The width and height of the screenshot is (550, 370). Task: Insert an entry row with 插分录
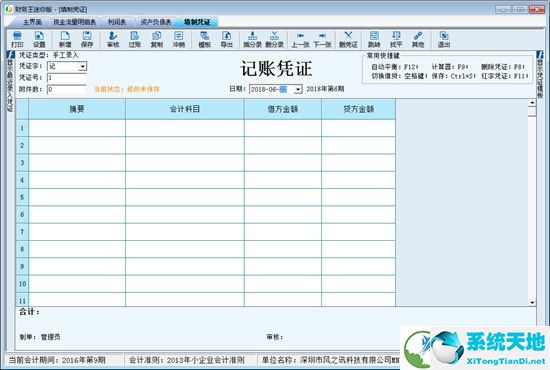click(x=253, y=39)
